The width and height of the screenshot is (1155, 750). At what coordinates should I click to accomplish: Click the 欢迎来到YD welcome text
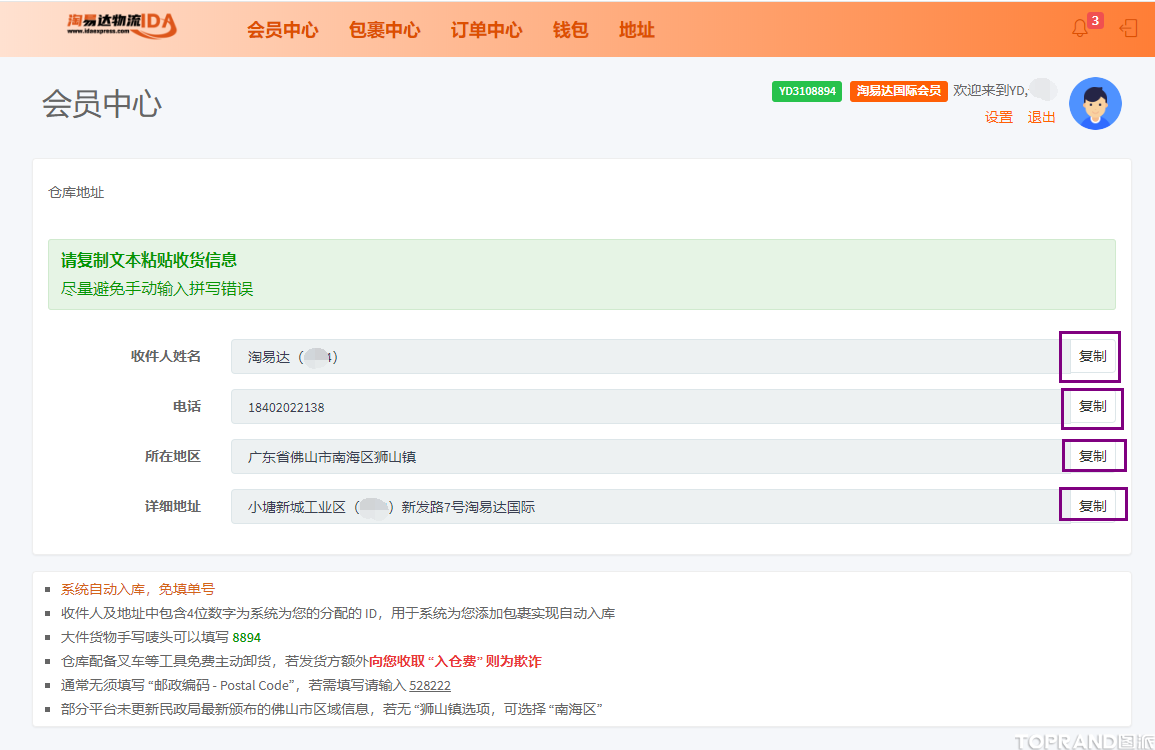coord(990,91)
